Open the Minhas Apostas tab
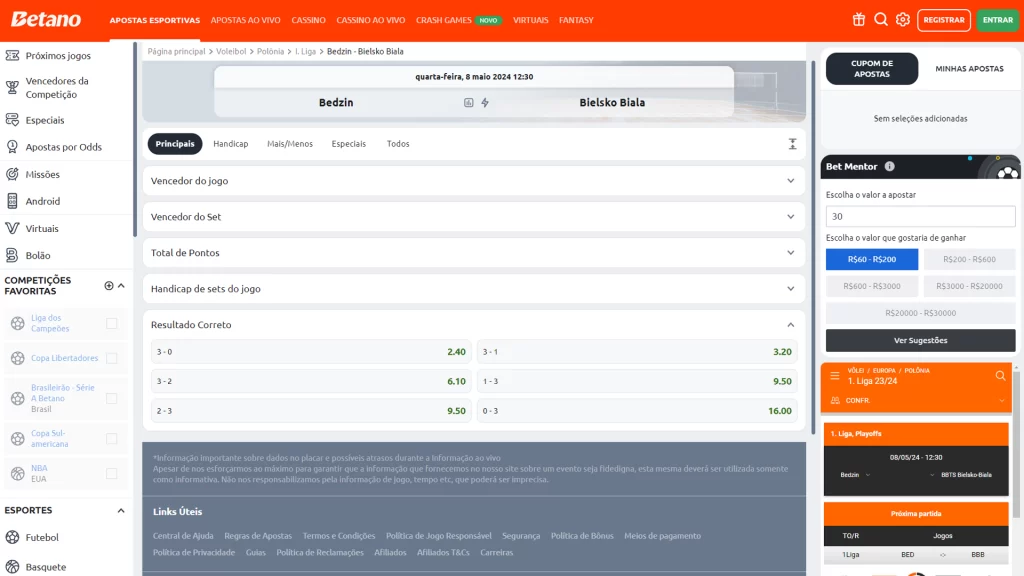The height and width of the screenshot is (576, 1024). point(969,69)
